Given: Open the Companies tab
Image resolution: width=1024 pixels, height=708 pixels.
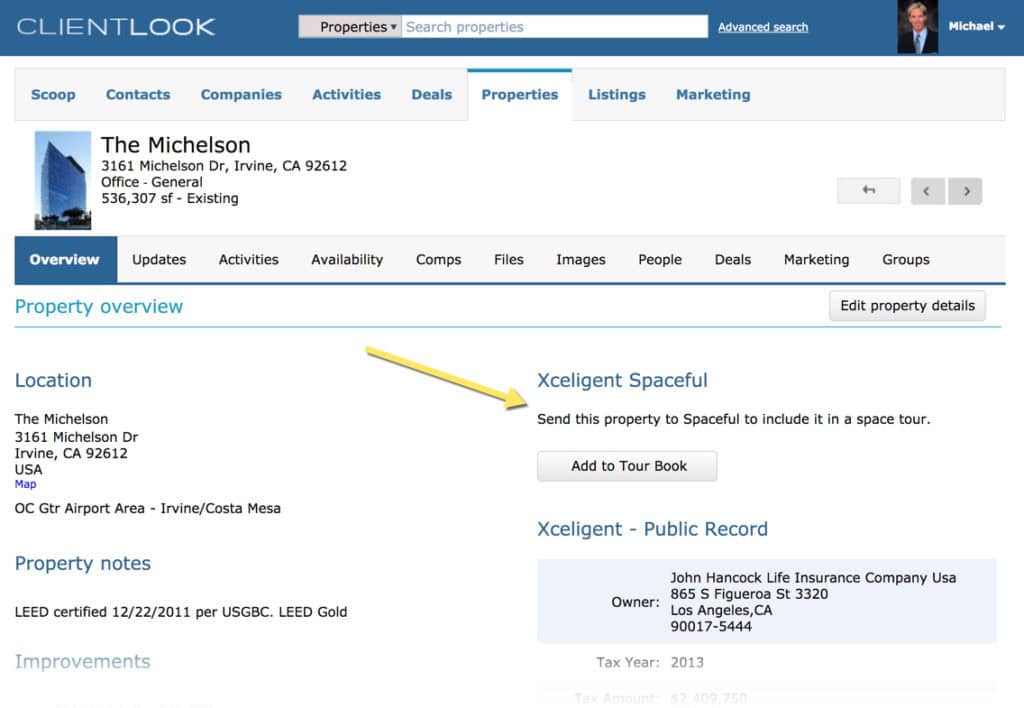Looking at the screenshot, I should click(x=241, y=95).
